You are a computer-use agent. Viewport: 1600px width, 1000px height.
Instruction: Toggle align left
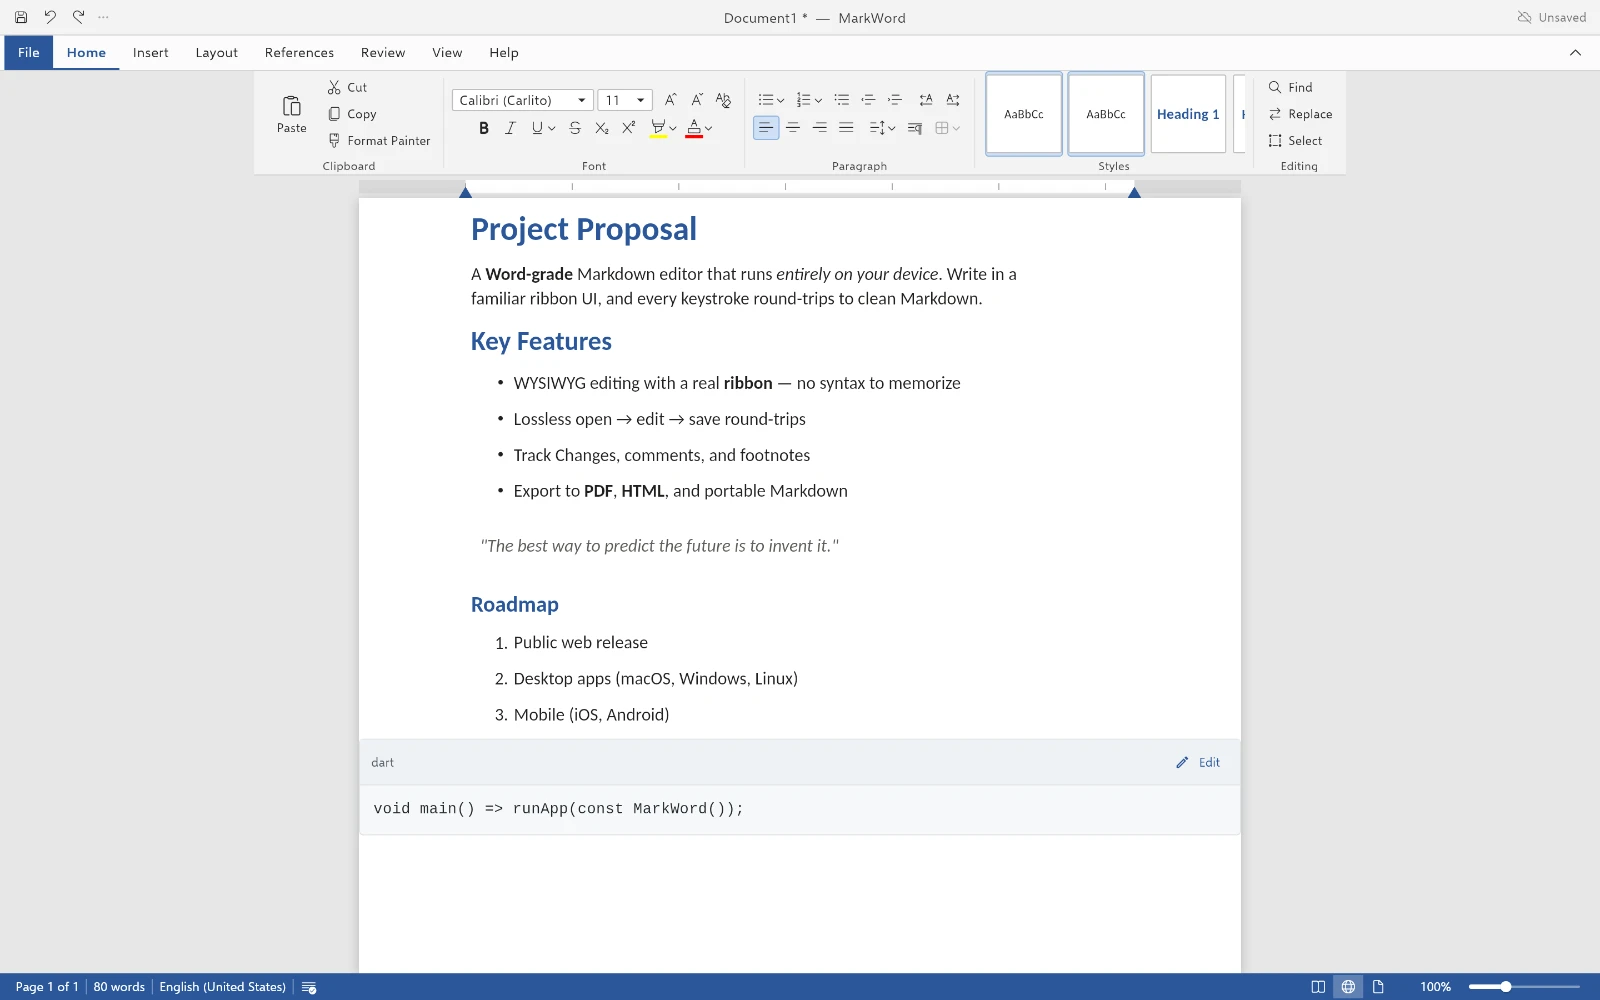coord(766,128)
